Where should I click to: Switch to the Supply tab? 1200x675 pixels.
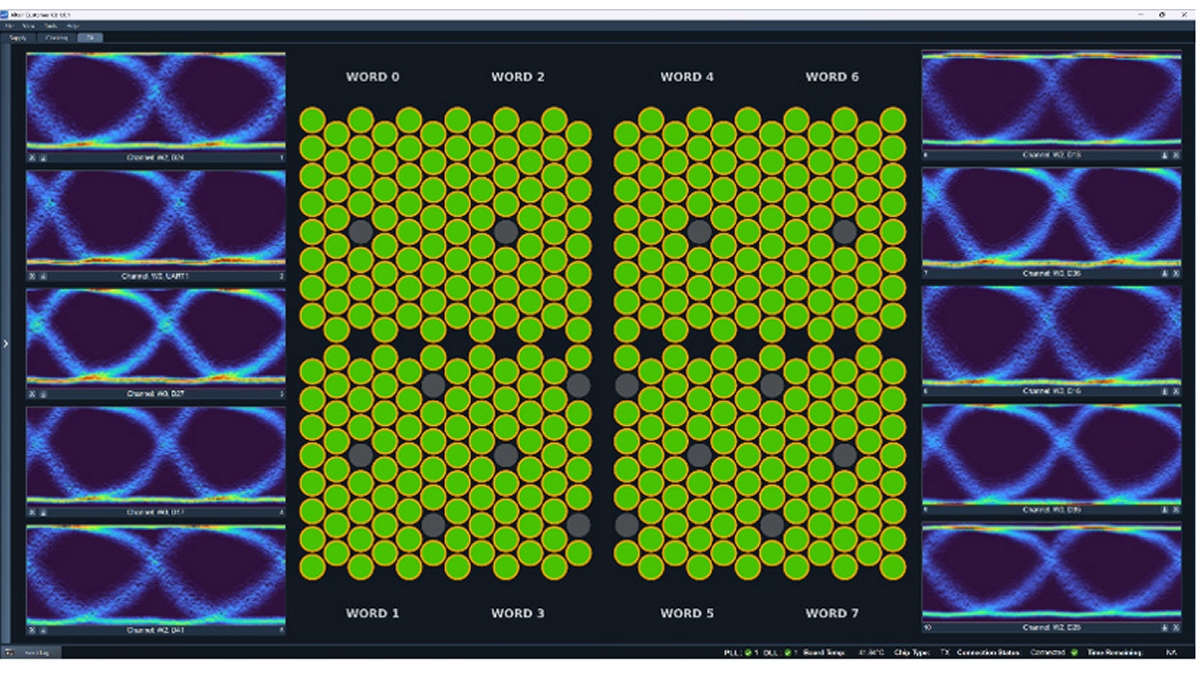point(19,37)
